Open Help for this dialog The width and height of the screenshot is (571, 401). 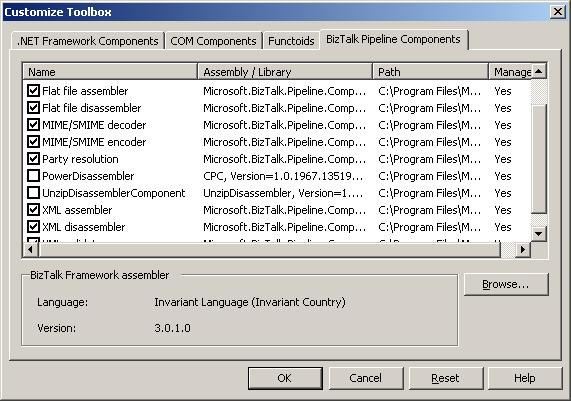[x=525, y=378]
